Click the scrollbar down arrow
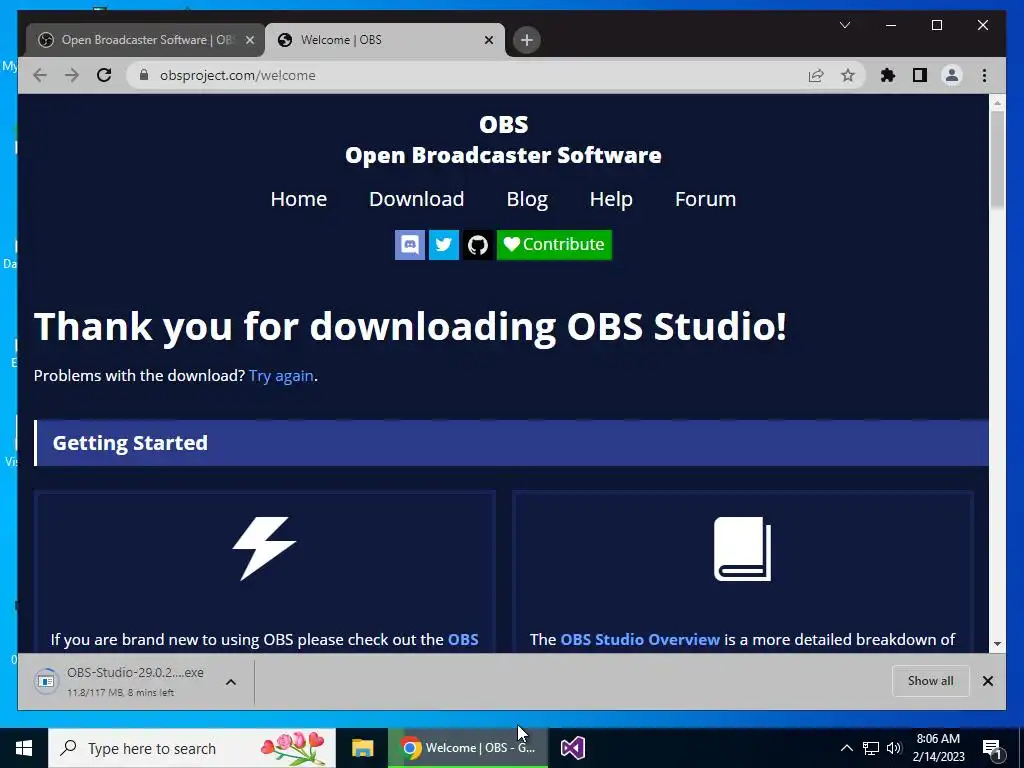The height and width of the screenshot is (768, 1024). (997, 643)
